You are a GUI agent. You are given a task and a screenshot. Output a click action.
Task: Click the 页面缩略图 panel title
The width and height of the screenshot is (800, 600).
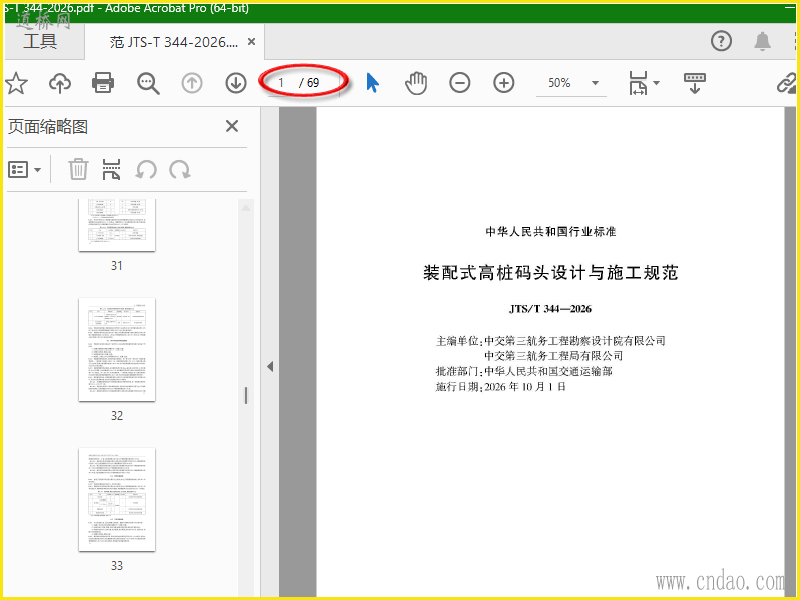coord(48,127)
